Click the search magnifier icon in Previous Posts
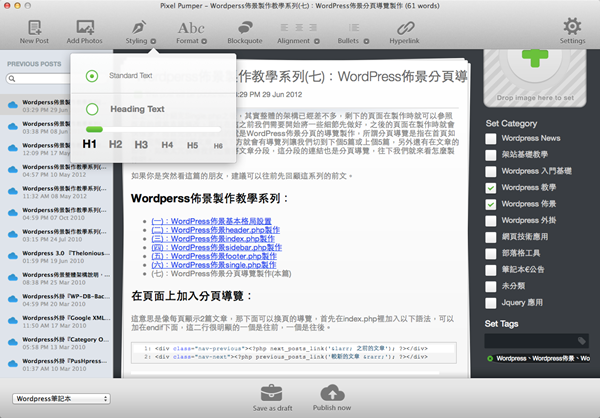The image size is (600, 418). (x=12, y=78)
